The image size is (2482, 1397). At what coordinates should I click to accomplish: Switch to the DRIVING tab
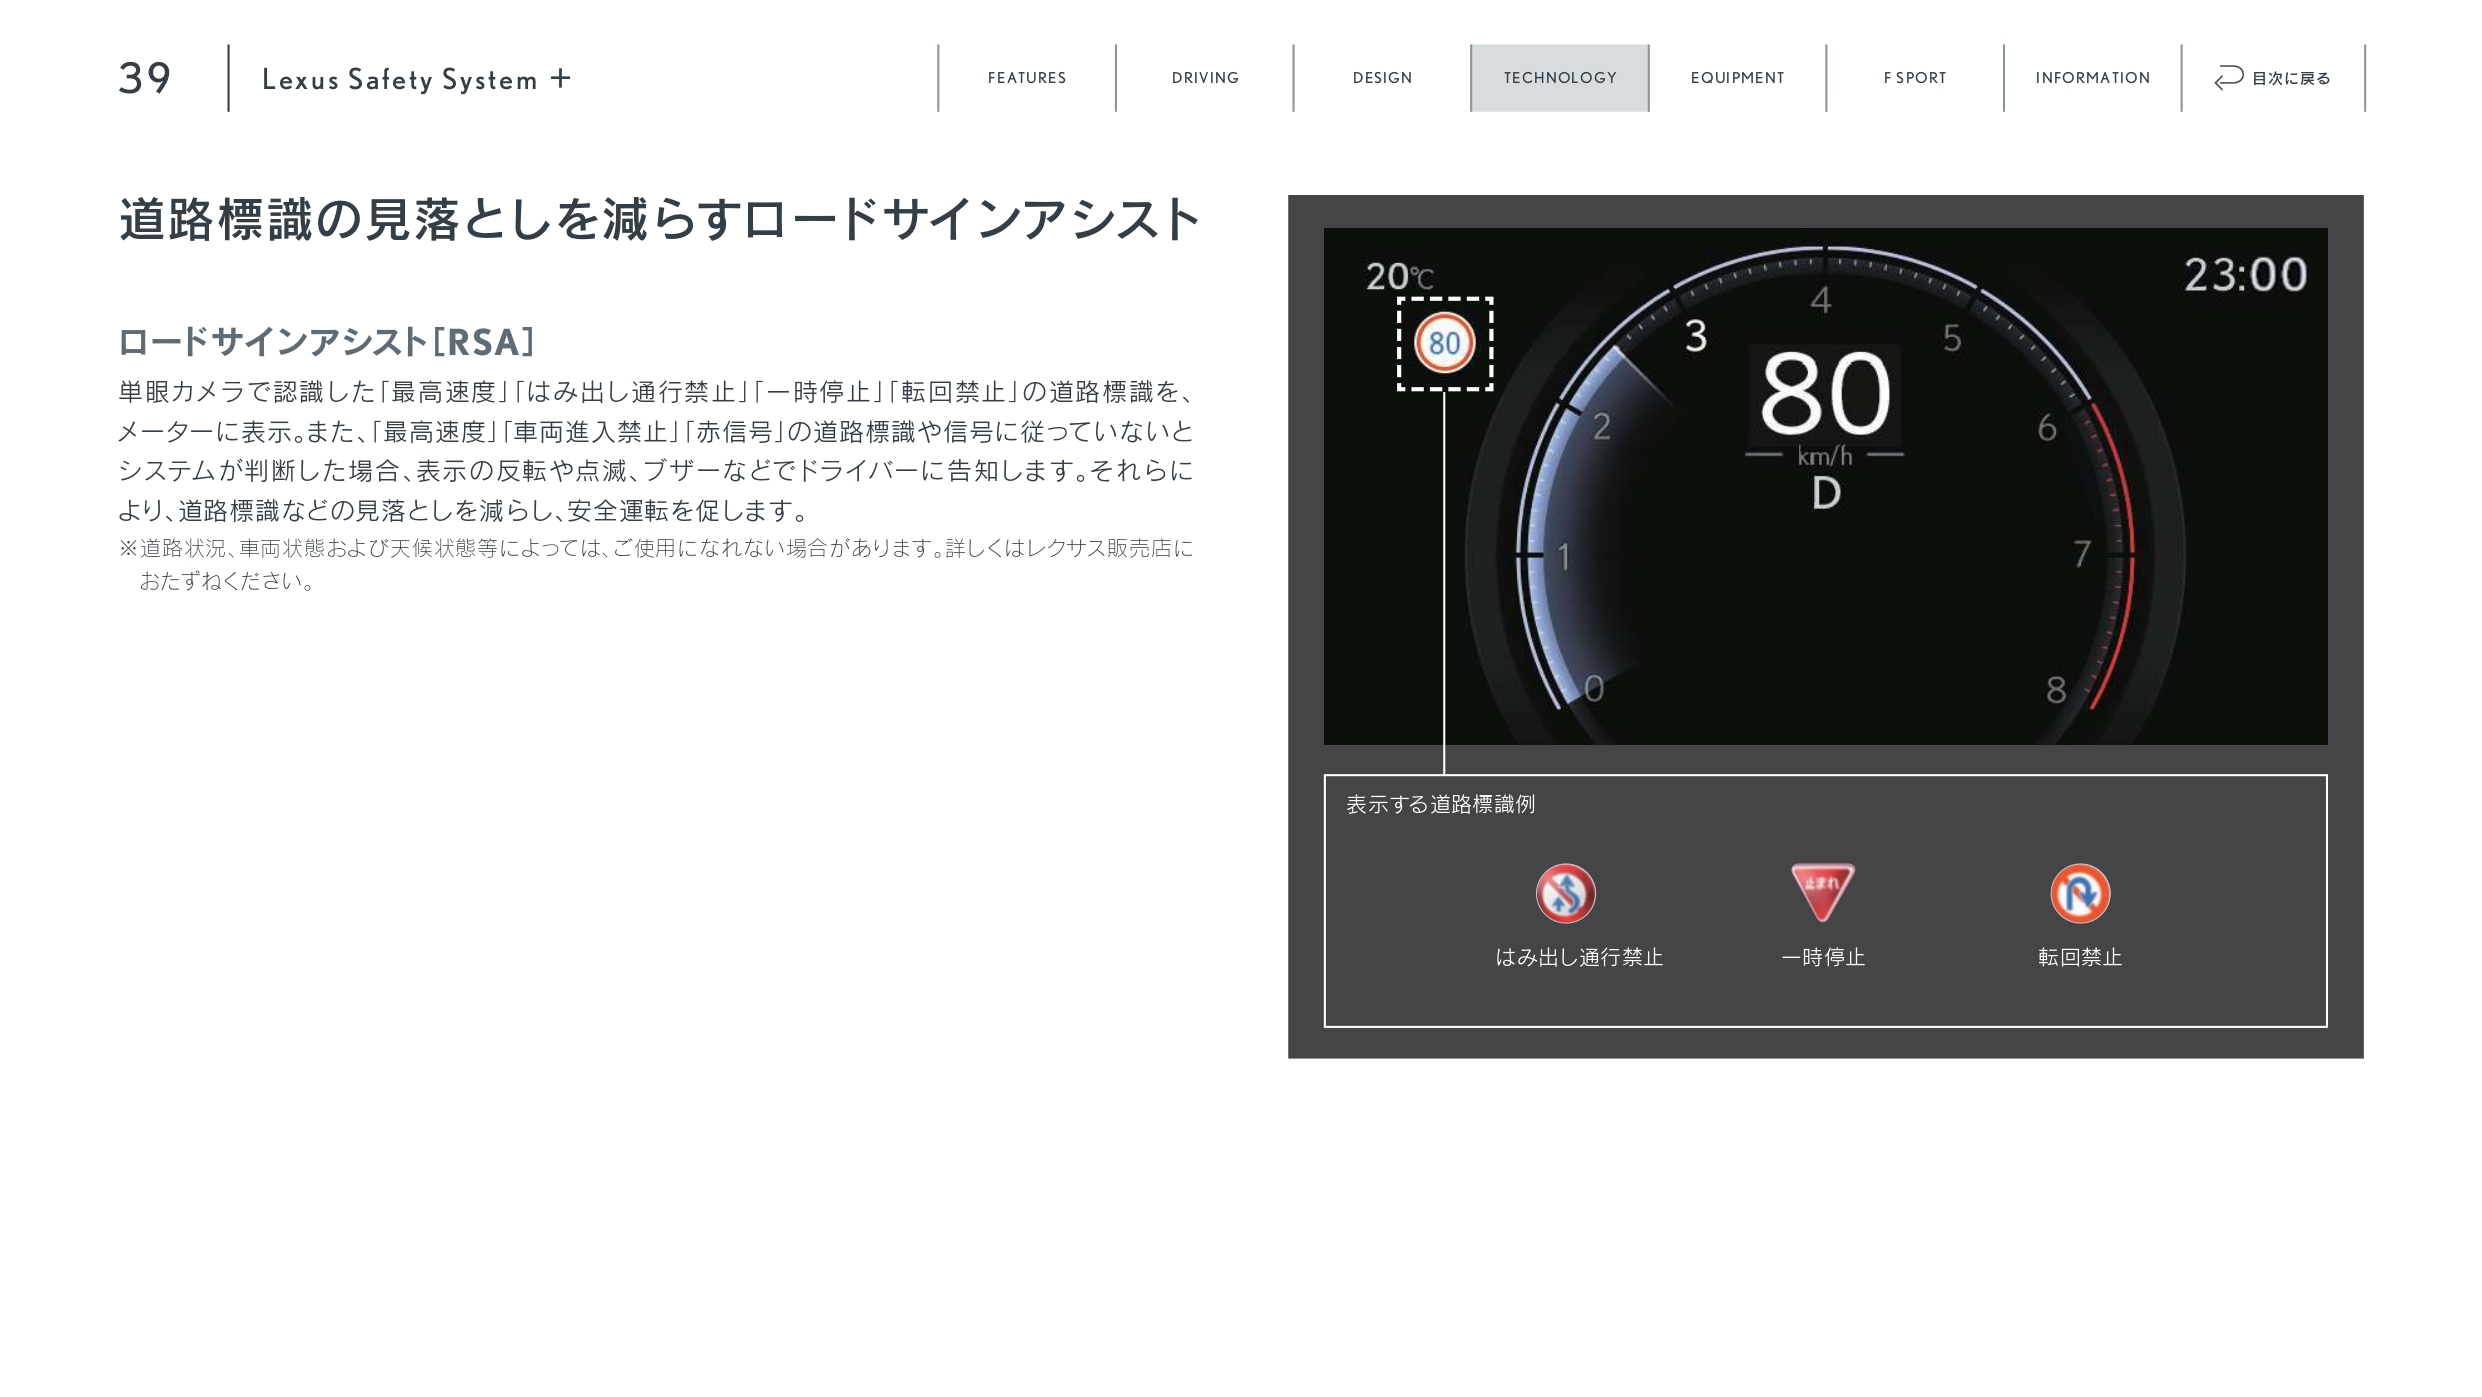[x=1205, y=78]
